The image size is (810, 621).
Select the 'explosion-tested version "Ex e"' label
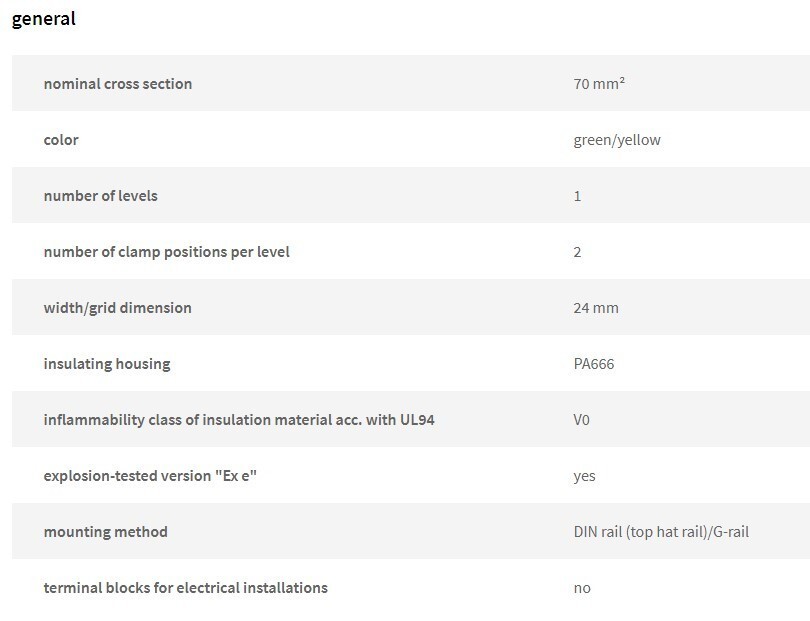click(150, 476)
